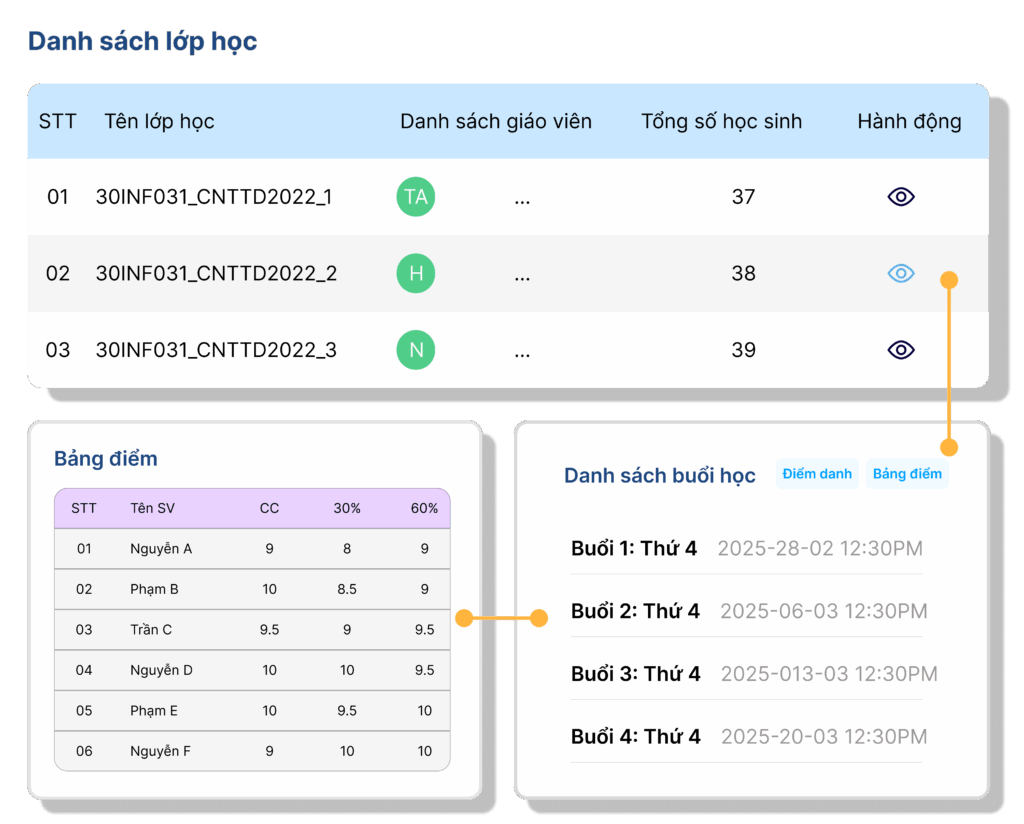Open the Điểm danh tab
The width and height of the screenshot is (1024, 824).
tap(817, 474)
